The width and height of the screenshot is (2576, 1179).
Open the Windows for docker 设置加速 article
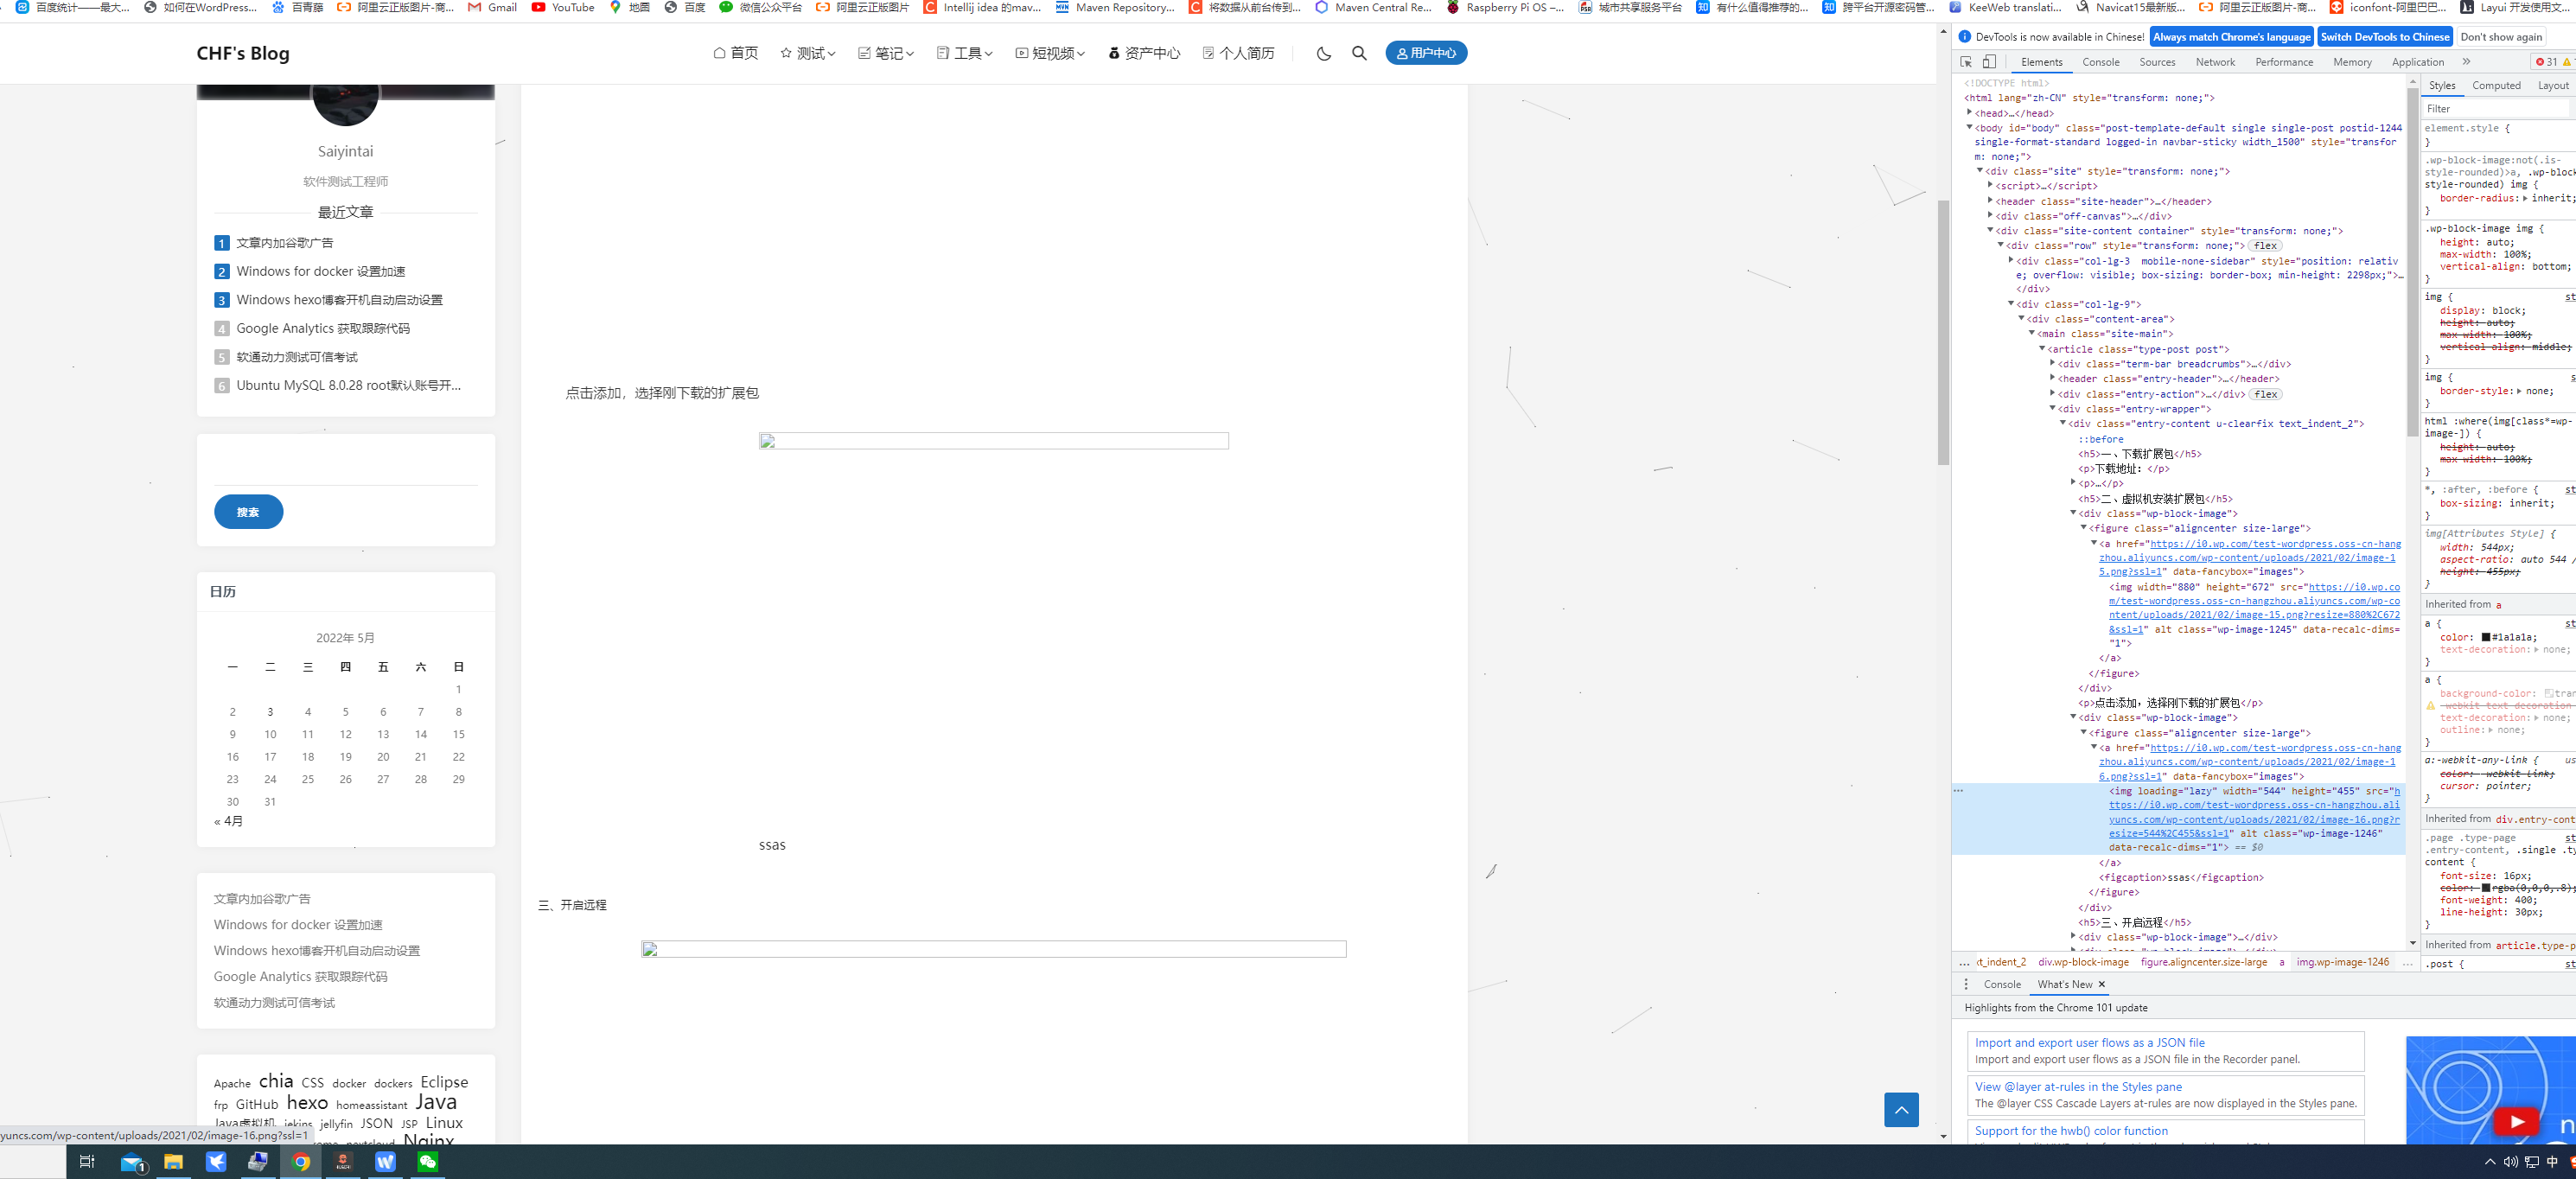pos(320,271)
